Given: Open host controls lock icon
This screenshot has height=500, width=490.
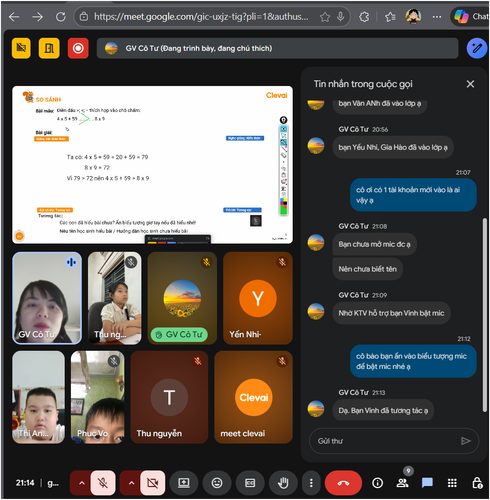Looking at the screenshot, I should pyautogui.click(x=477, y=483).
